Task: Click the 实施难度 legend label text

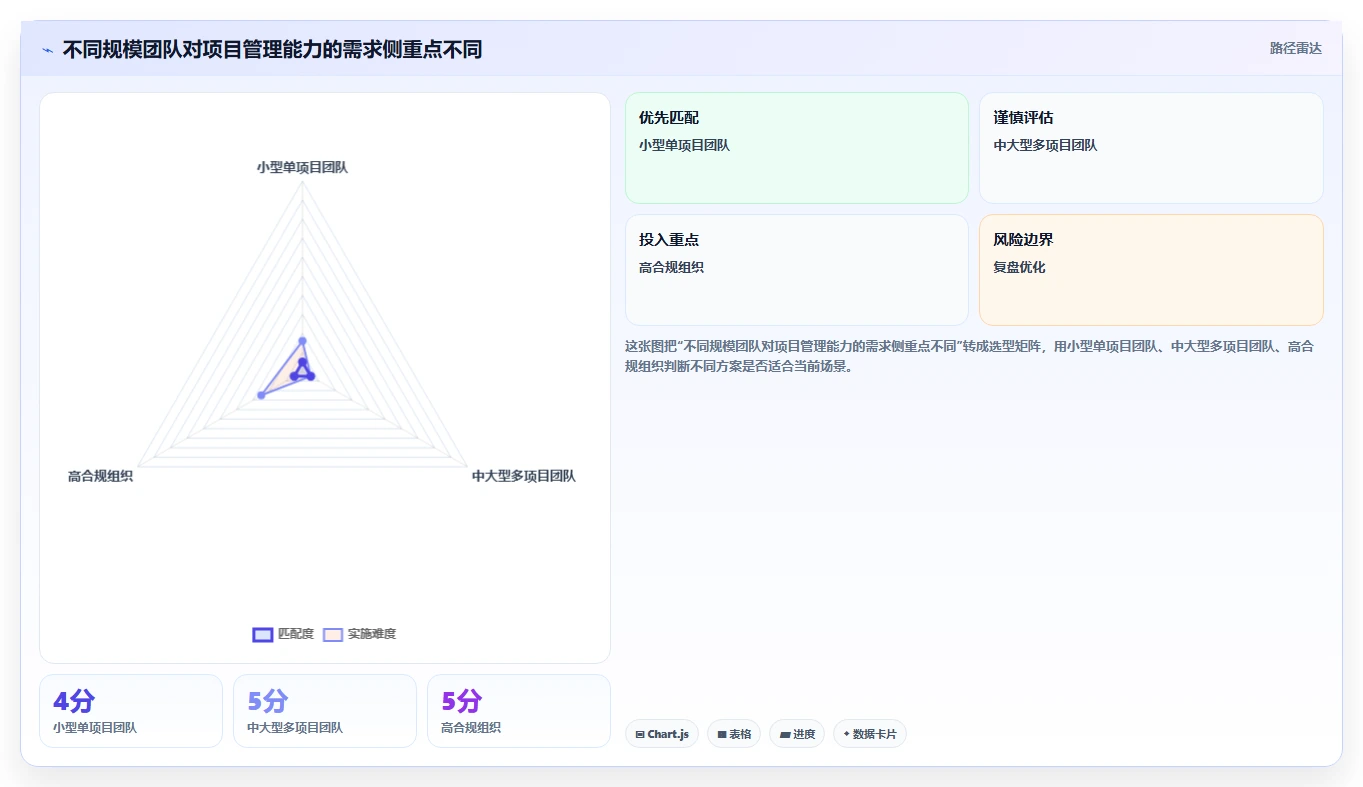Action: pyautogui.click(x=372, y=634)
